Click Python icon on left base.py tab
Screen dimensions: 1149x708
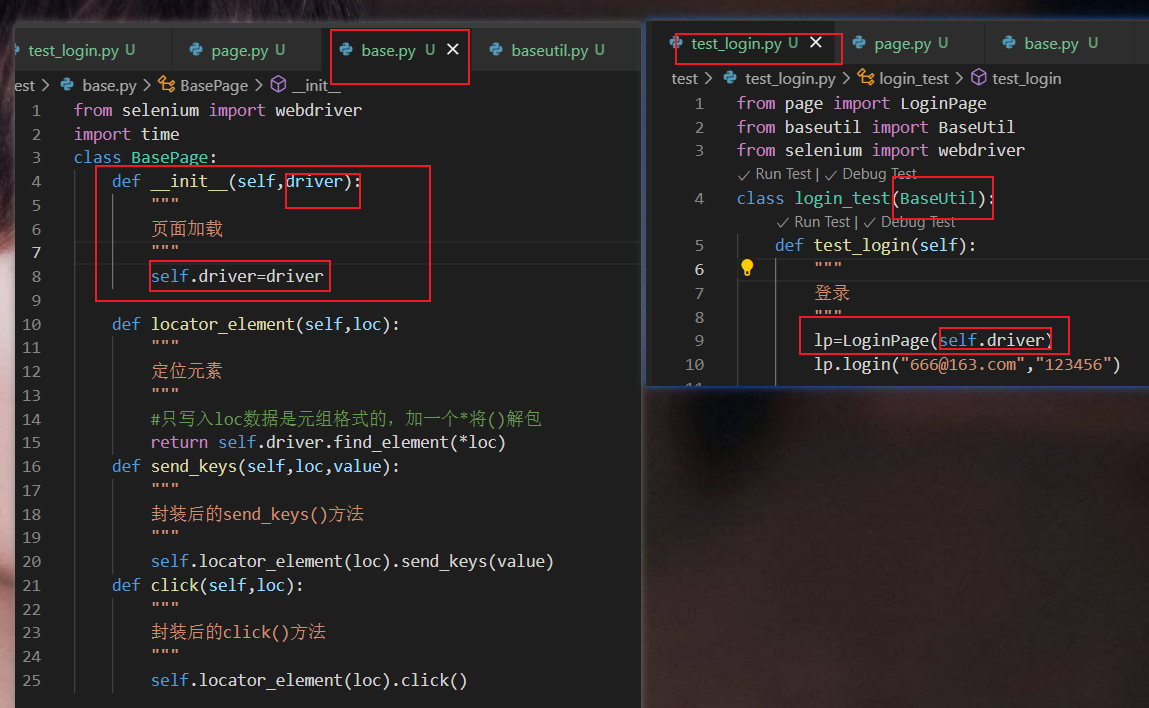point(346,49)
